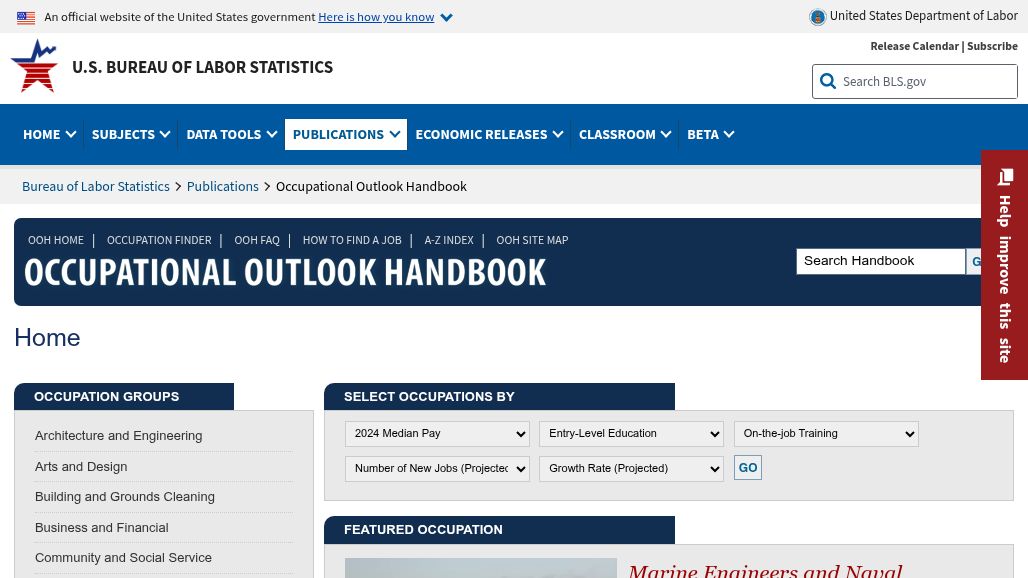Open Marine Engineers and Naval featured link
Screen dimensions: 1028x578
[x=765, y=571]
